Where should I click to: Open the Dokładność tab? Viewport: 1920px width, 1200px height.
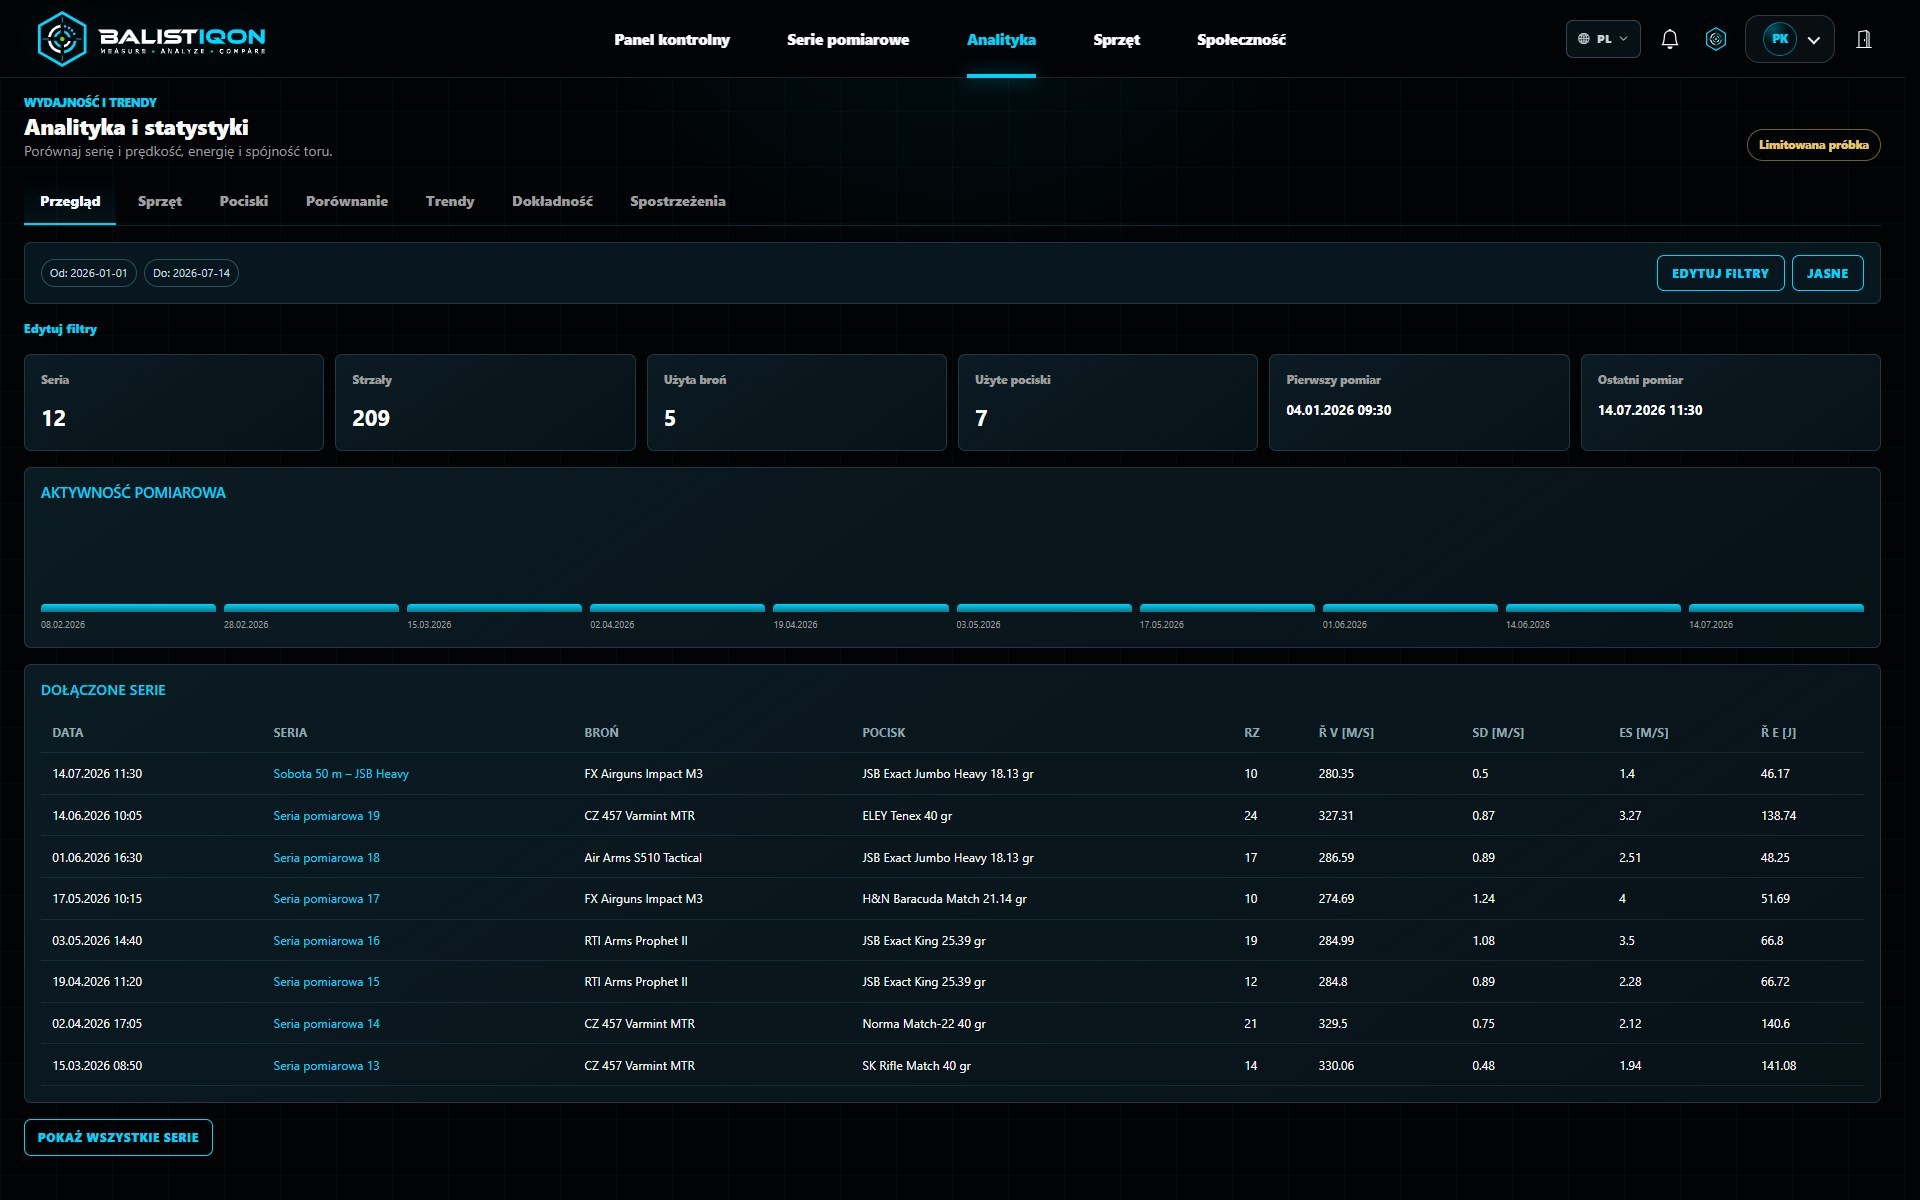[552, 201]
